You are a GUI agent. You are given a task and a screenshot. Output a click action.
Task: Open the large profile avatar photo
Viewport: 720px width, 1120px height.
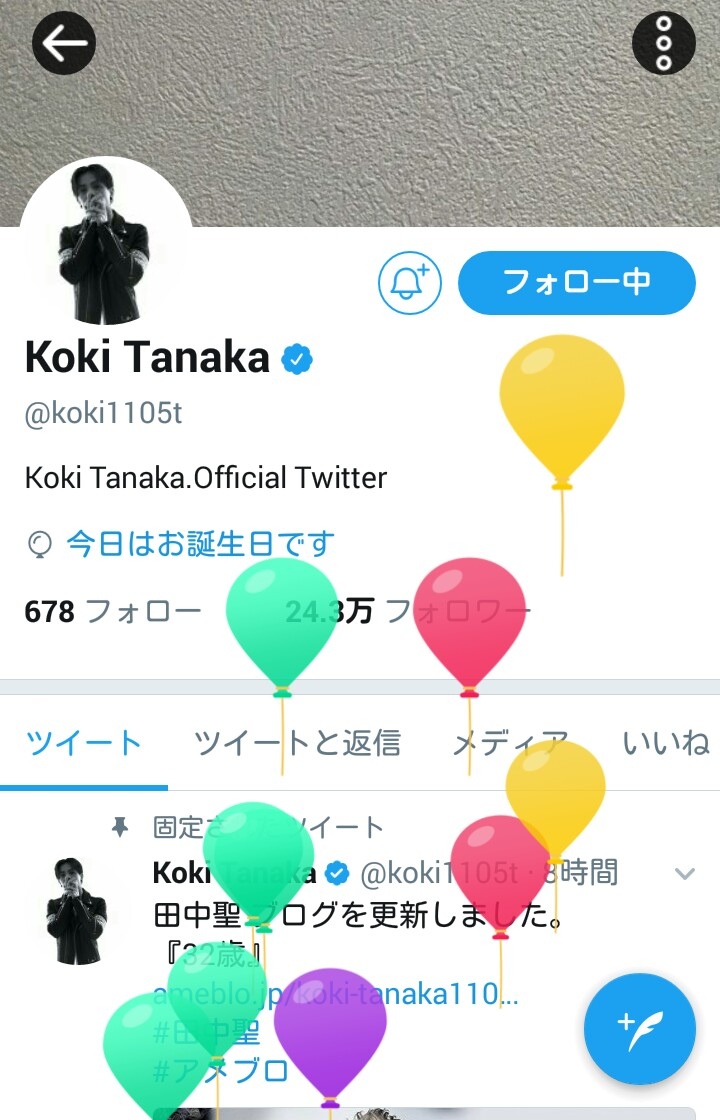pos(106,243)
